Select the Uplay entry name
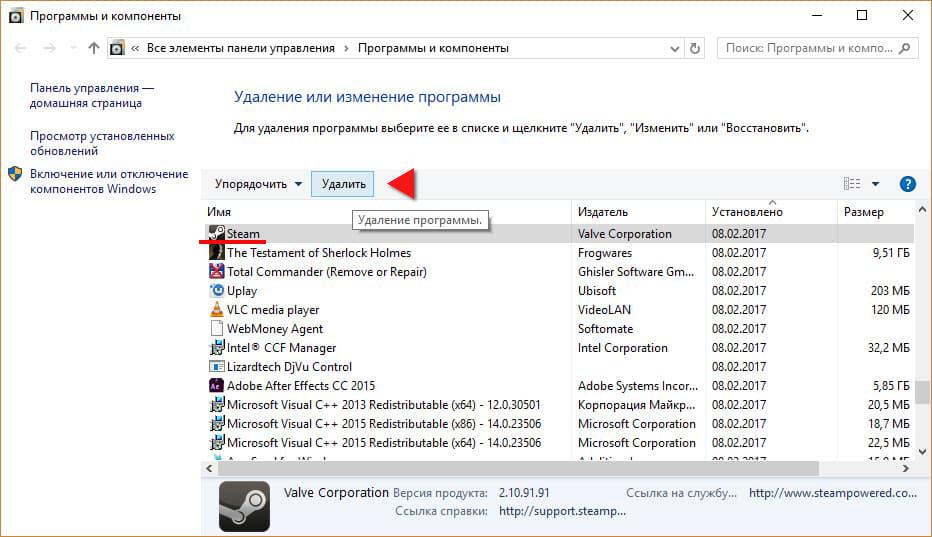The image size is (932, 537). 242,291
